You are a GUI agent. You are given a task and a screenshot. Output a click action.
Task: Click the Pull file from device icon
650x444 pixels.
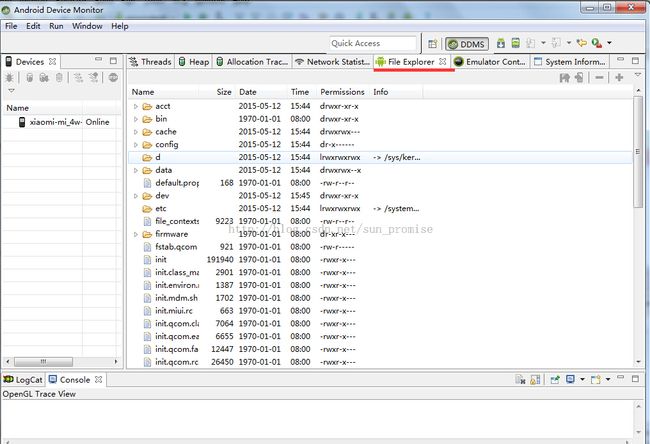pyautogui.click(x=564, y=78)
